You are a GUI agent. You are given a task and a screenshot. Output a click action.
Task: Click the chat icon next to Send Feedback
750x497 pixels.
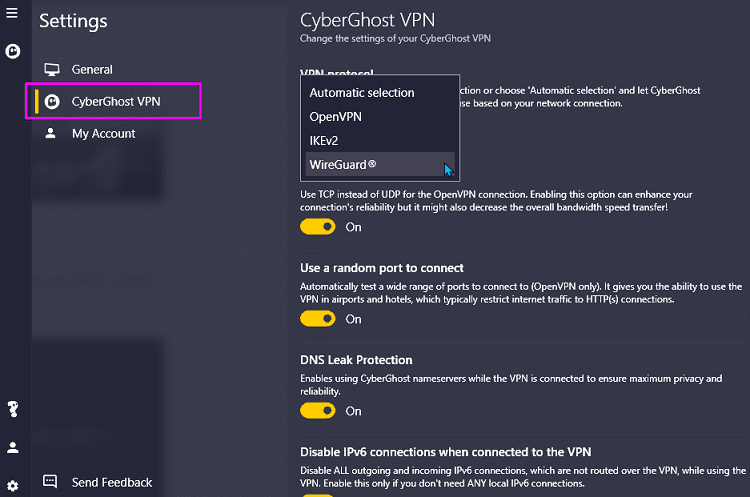click(x=50, y=481)
